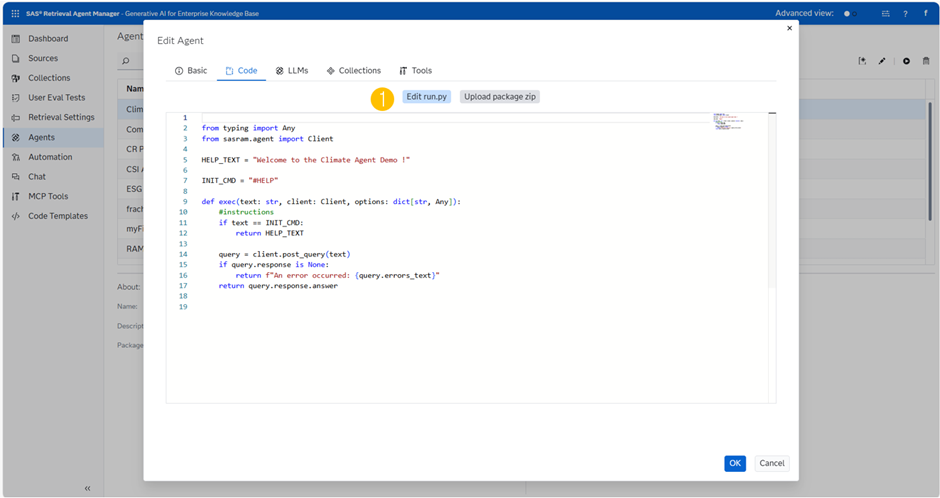
Task: Switch to the LLMs tab
Action: click(292, 71)
